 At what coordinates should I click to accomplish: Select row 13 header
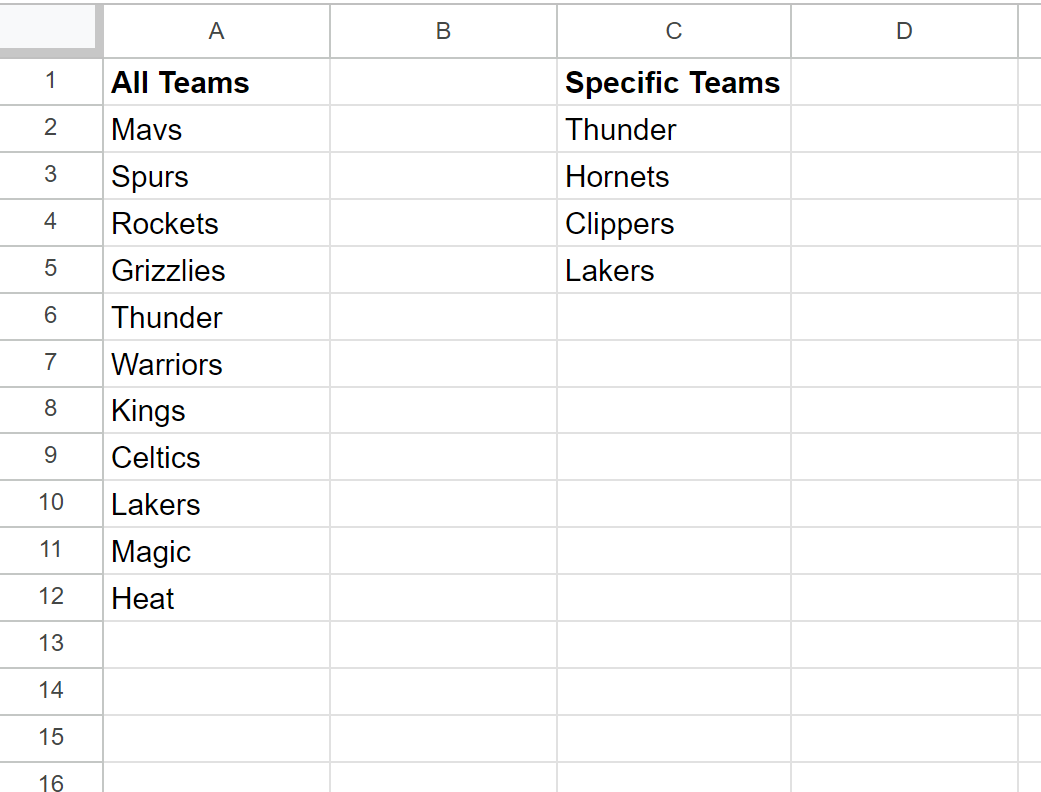click(50, 644)
